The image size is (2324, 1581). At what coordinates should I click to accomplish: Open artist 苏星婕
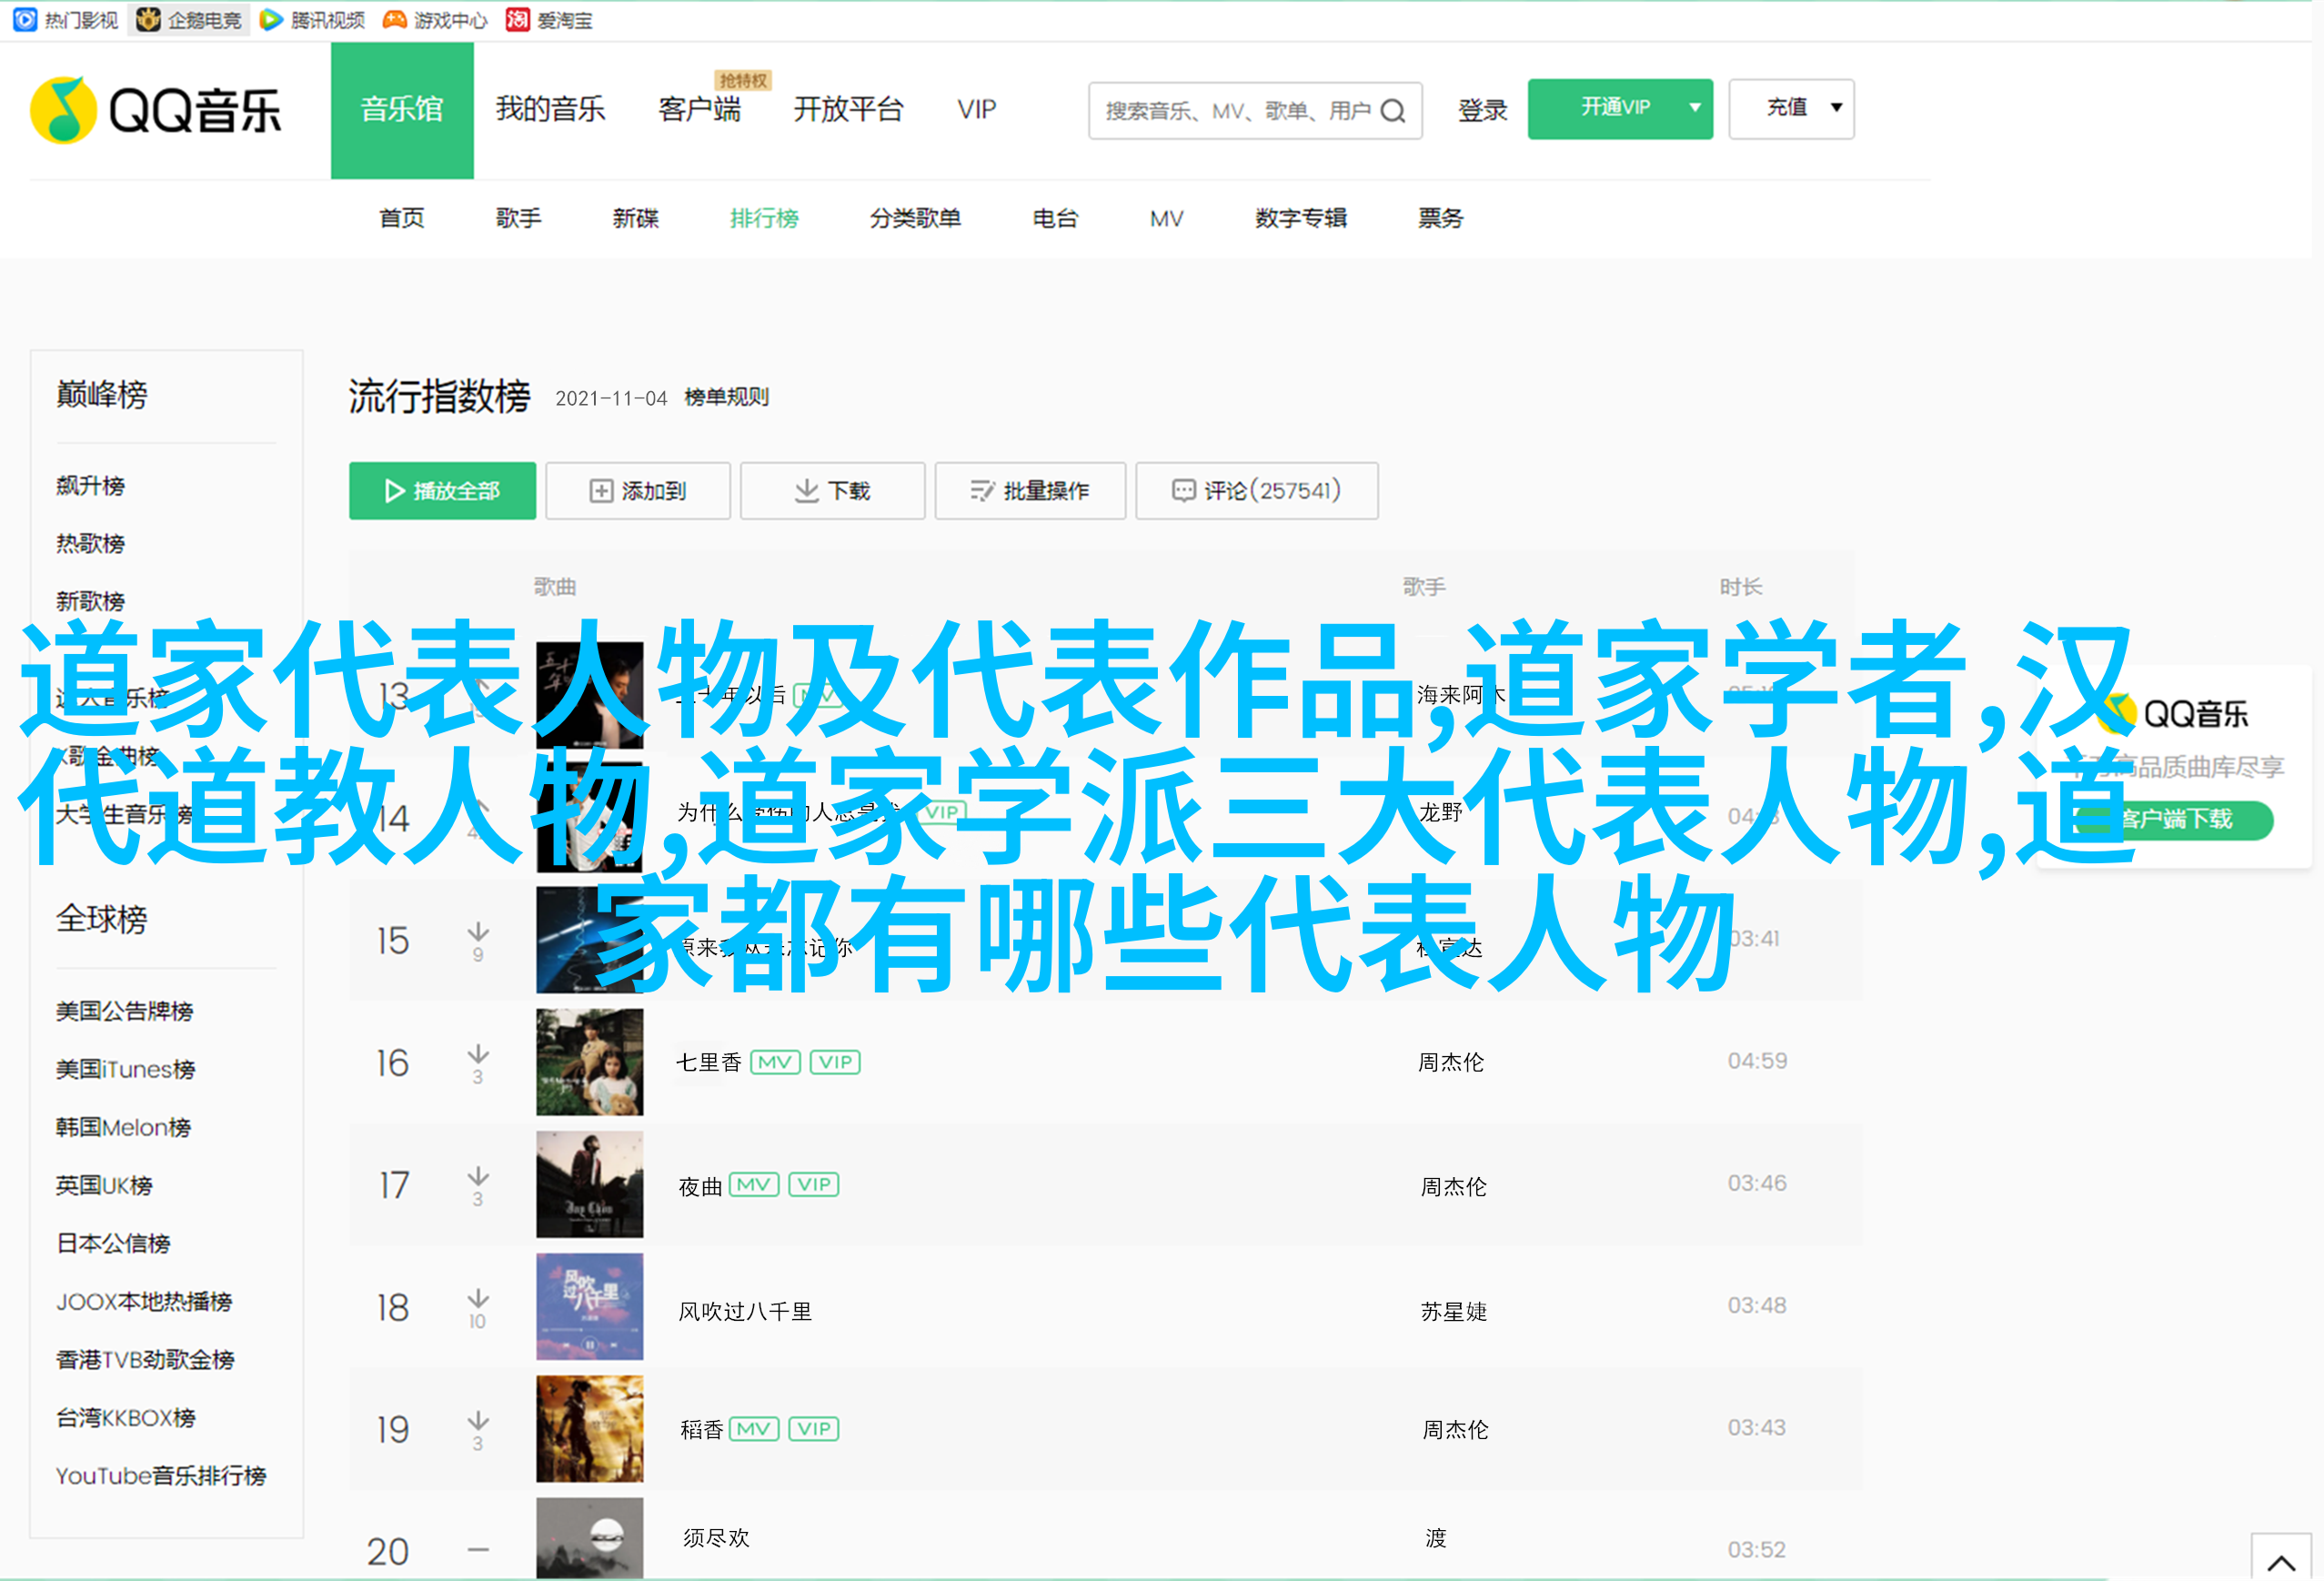pos(1454,1312)
